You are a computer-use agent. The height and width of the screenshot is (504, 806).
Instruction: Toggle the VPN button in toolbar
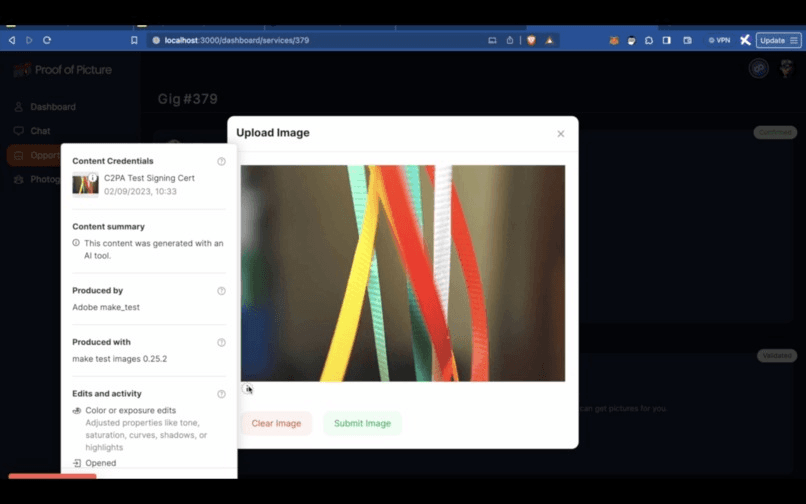pos(719,40)
